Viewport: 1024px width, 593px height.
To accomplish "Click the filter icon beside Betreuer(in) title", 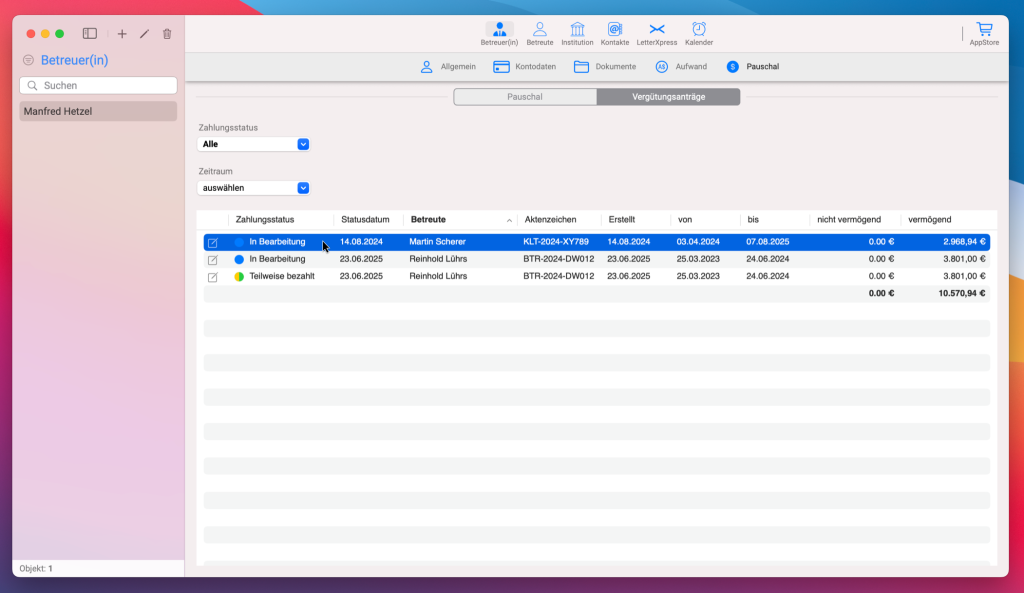I will (28, 60).
